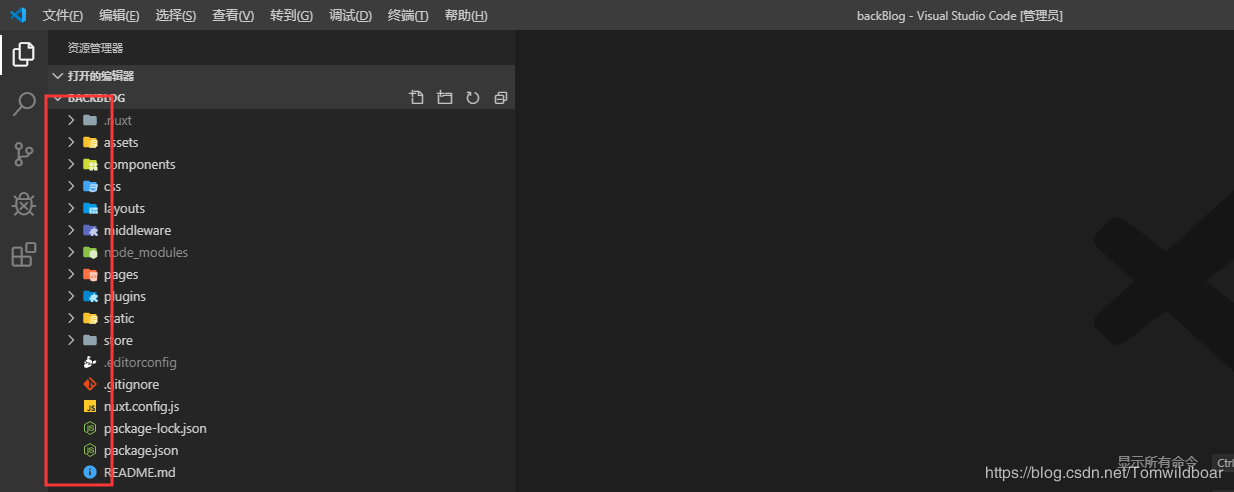Select the README.md file name

139,472
